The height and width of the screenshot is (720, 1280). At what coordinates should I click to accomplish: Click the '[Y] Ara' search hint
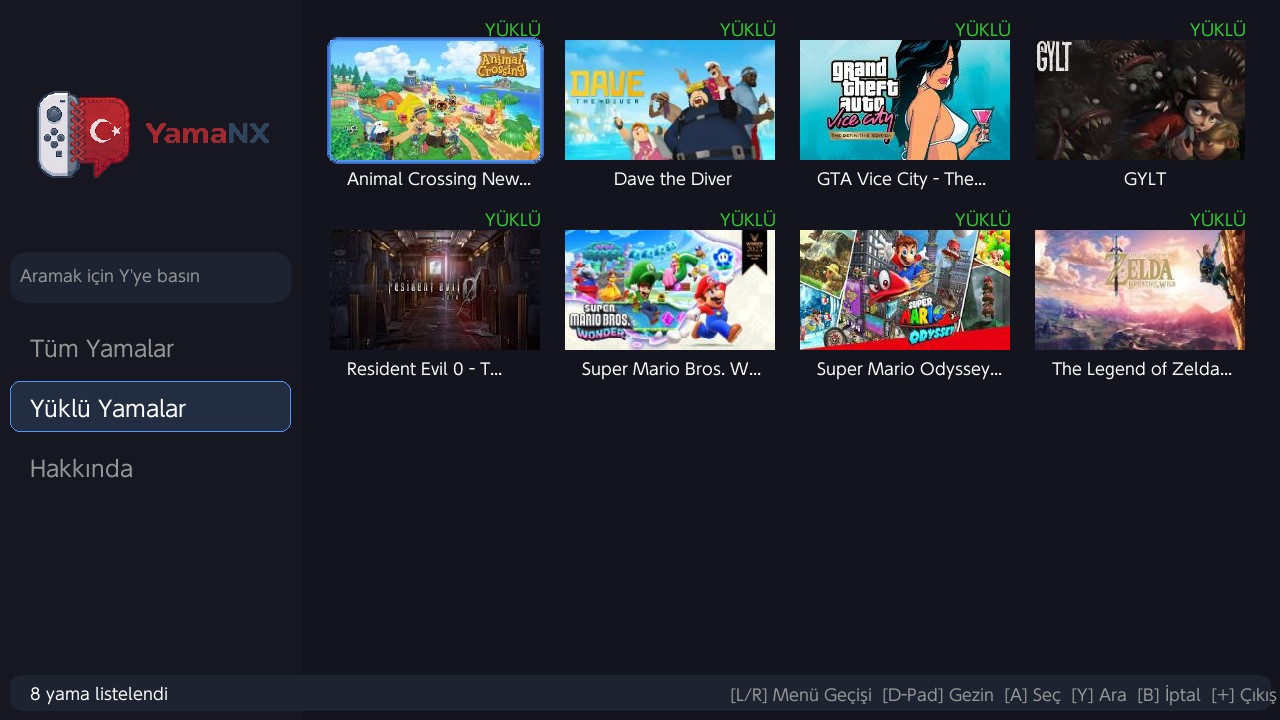point(1099,695)
